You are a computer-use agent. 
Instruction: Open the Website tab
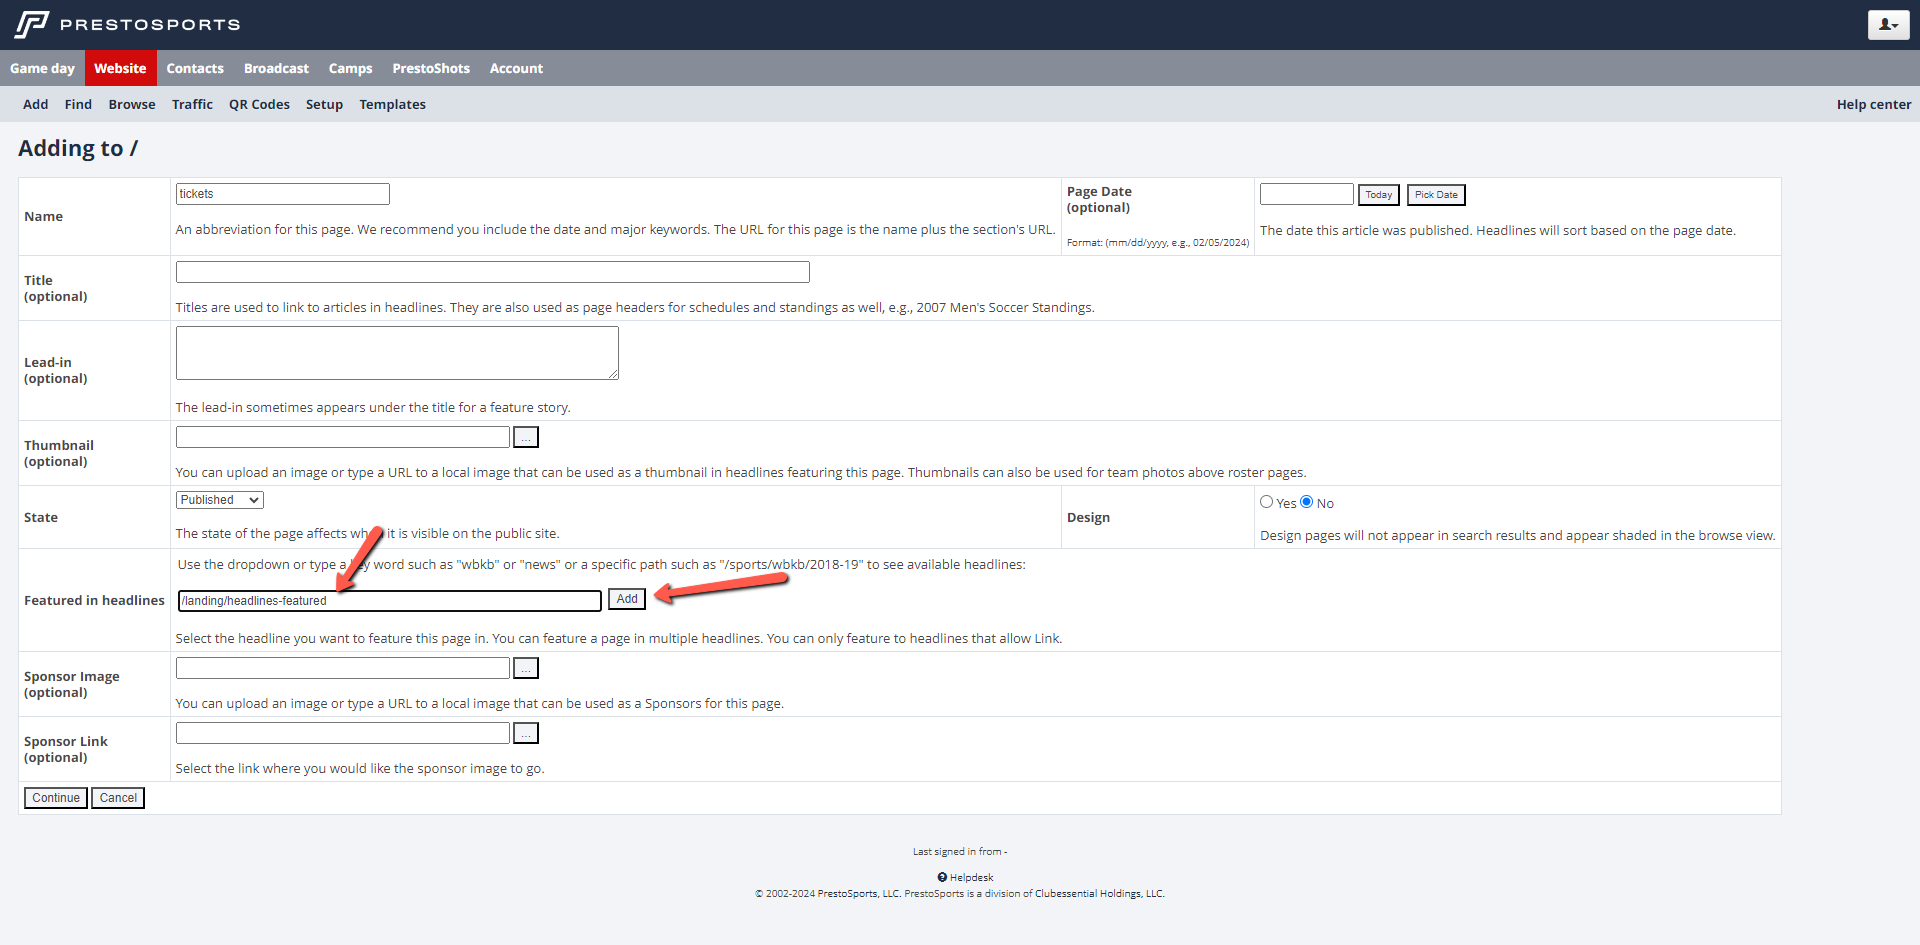coord(120,68)
